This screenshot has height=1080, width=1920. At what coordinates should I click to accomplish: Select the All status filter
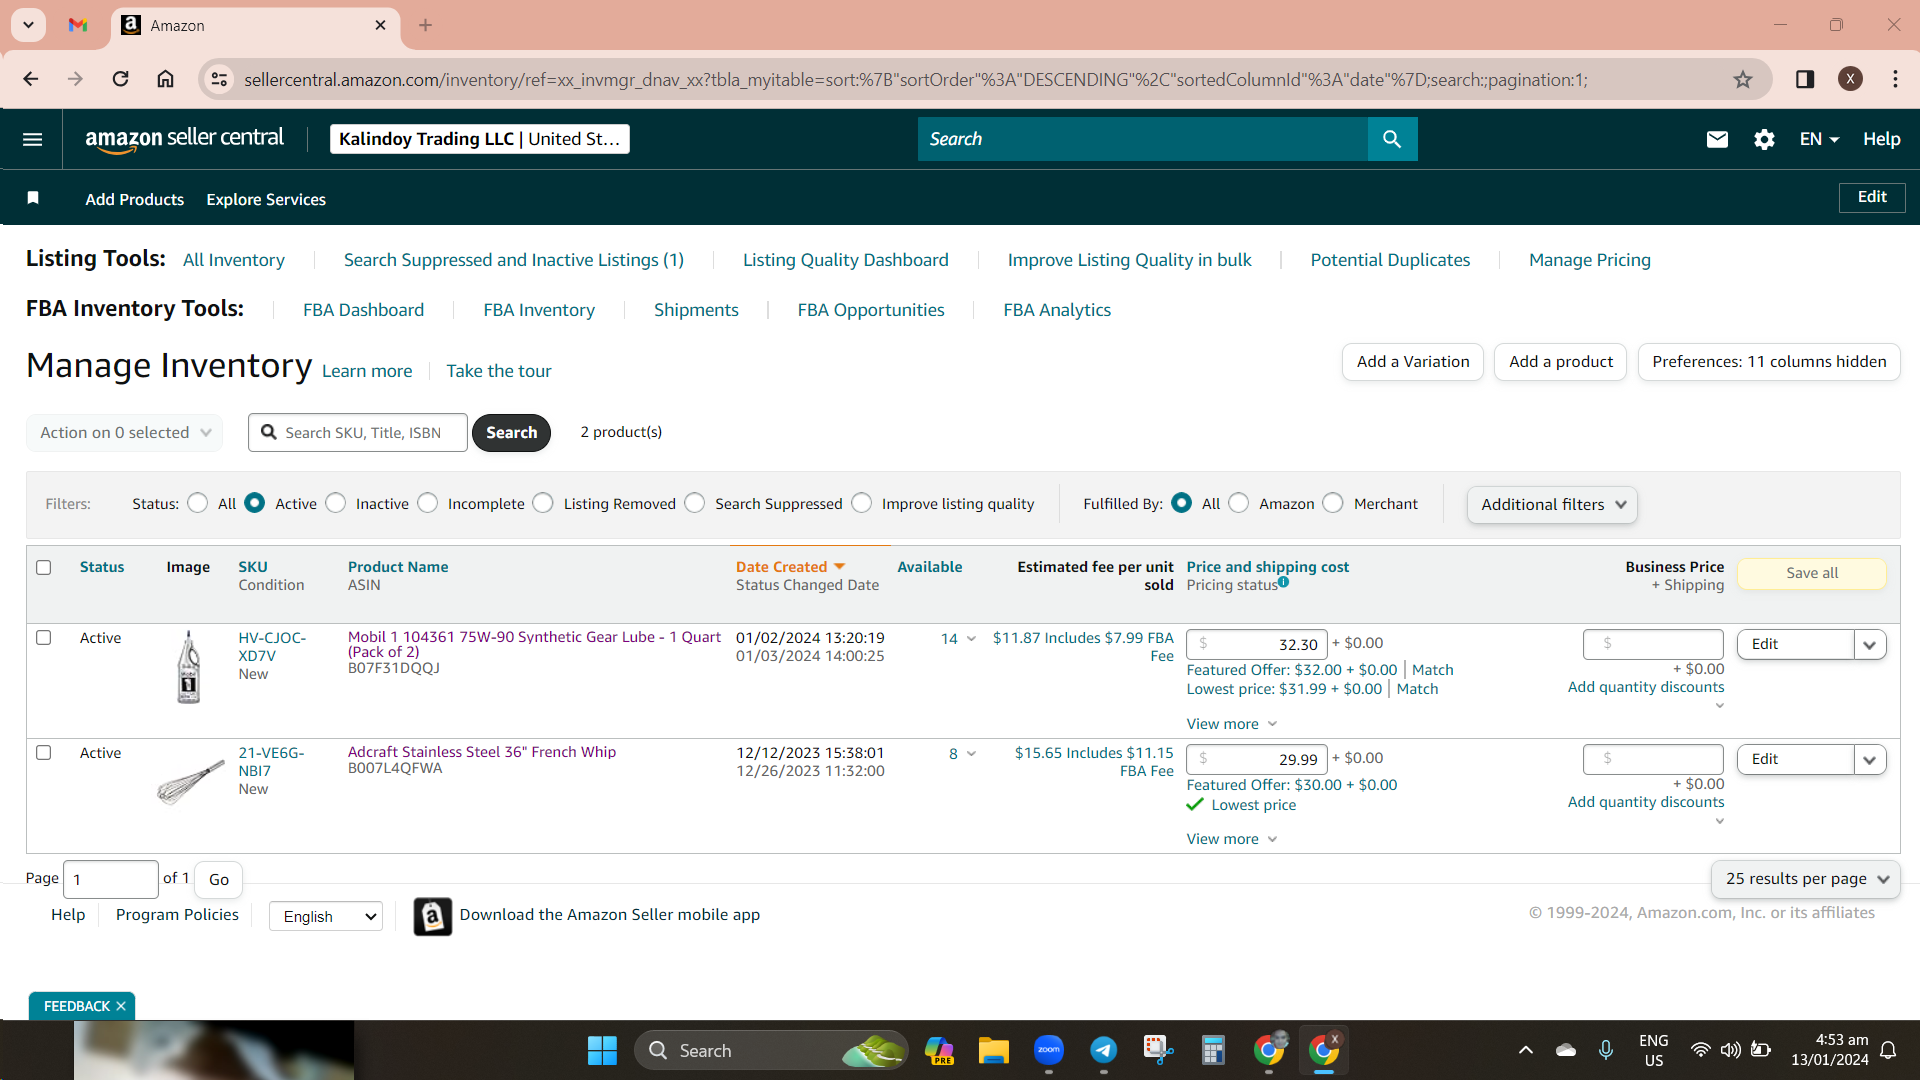198,503
